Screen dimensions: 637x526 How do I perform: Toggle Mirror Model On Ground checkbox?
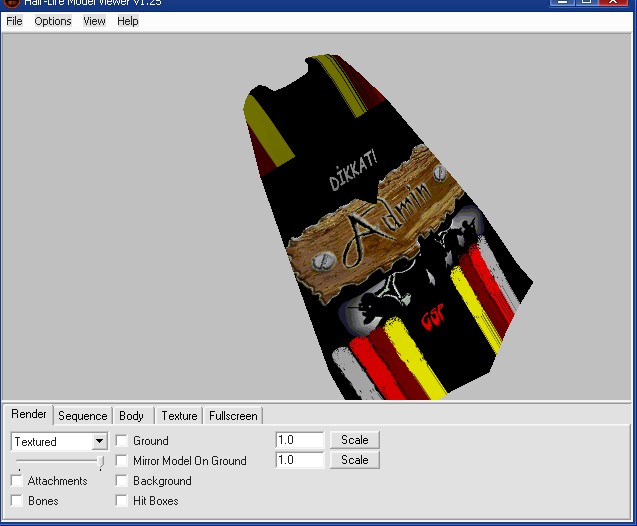pos(122,461)
